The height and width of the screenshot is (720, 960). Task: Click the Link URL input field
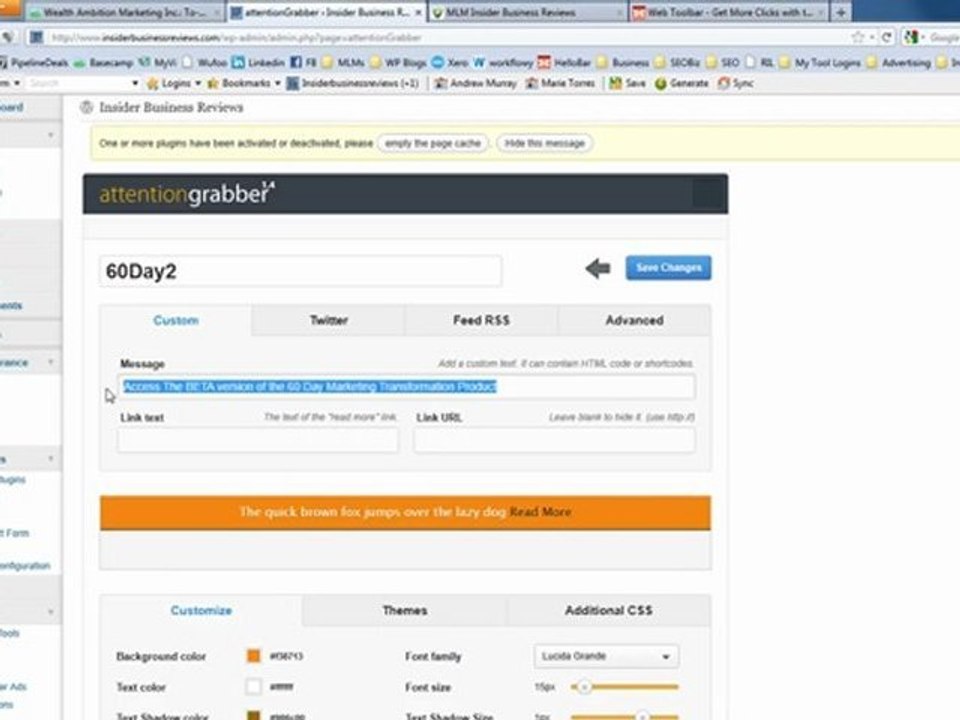coord(555,440)
